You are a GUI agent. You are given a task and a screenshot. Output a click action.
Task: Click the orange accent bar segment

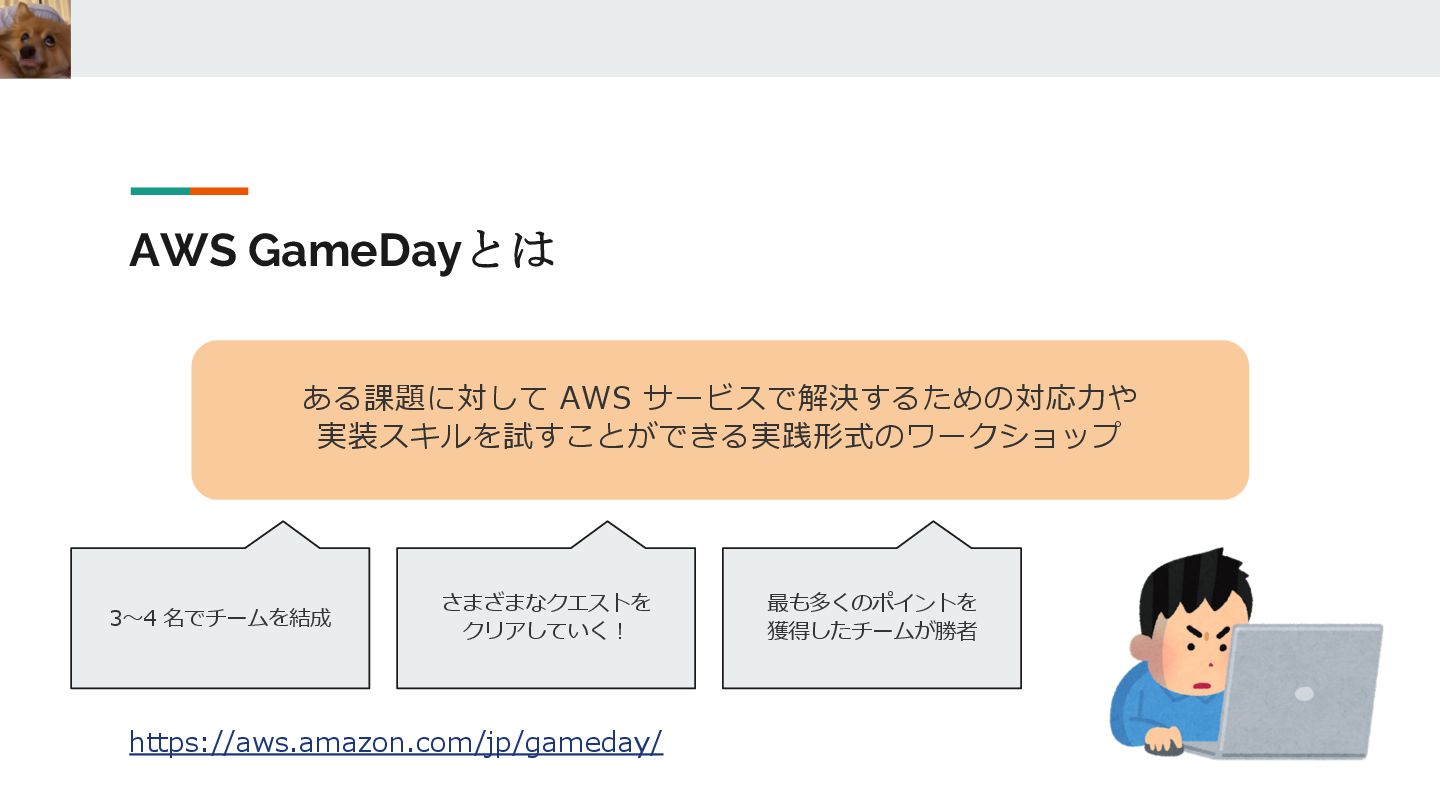tap(219, 191)
